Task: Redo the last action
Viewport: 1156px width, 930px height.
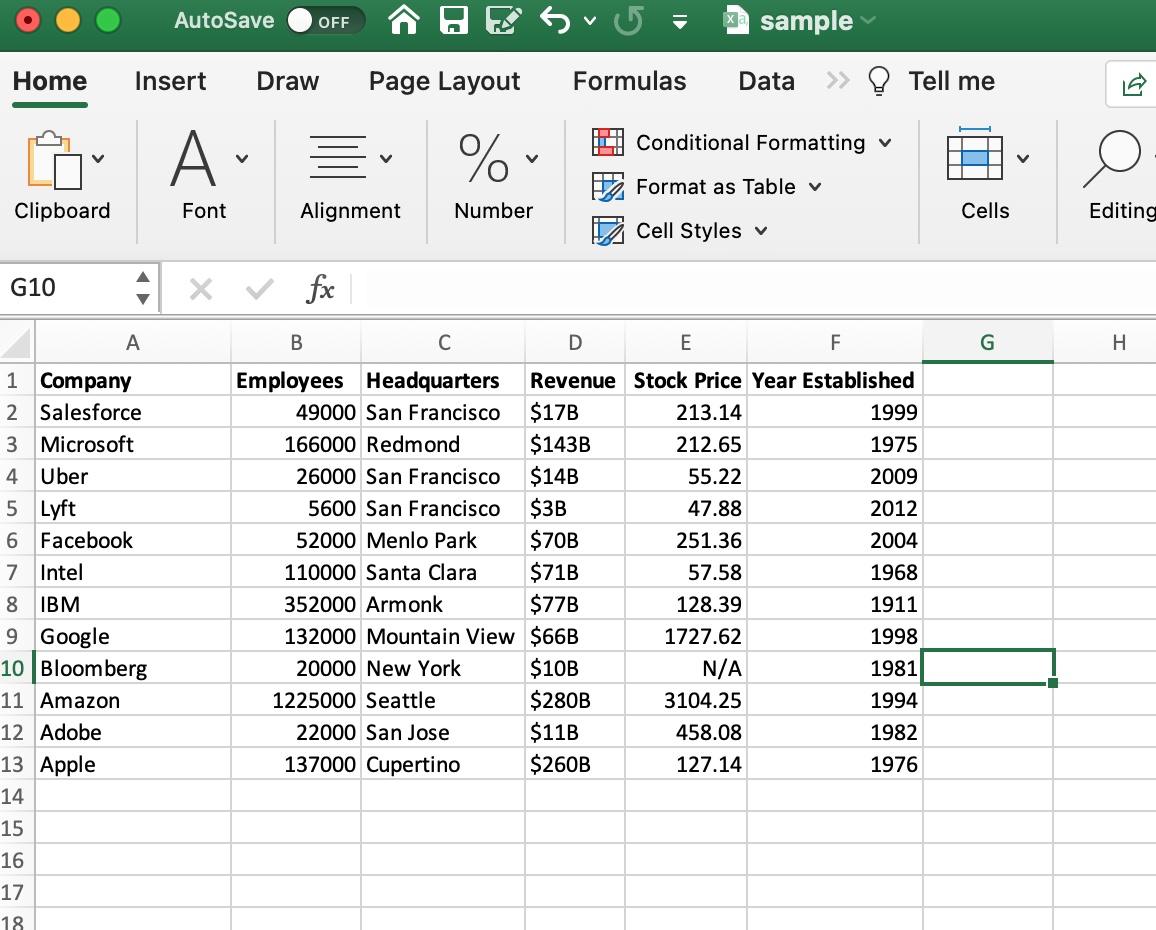Action: point(629,20)
